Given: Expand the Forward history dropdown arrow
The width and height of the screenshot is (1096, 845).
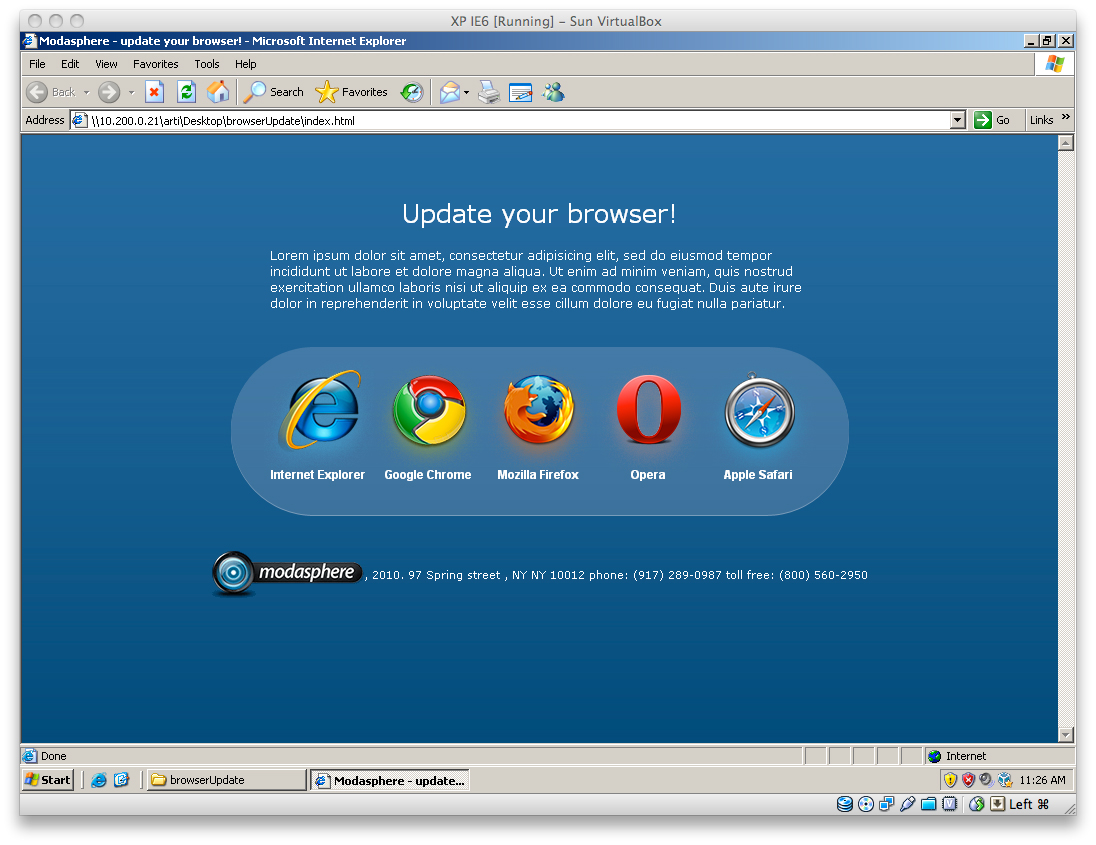Looking at the screenshot, I should pyautogui.click(x=131, y=92).
